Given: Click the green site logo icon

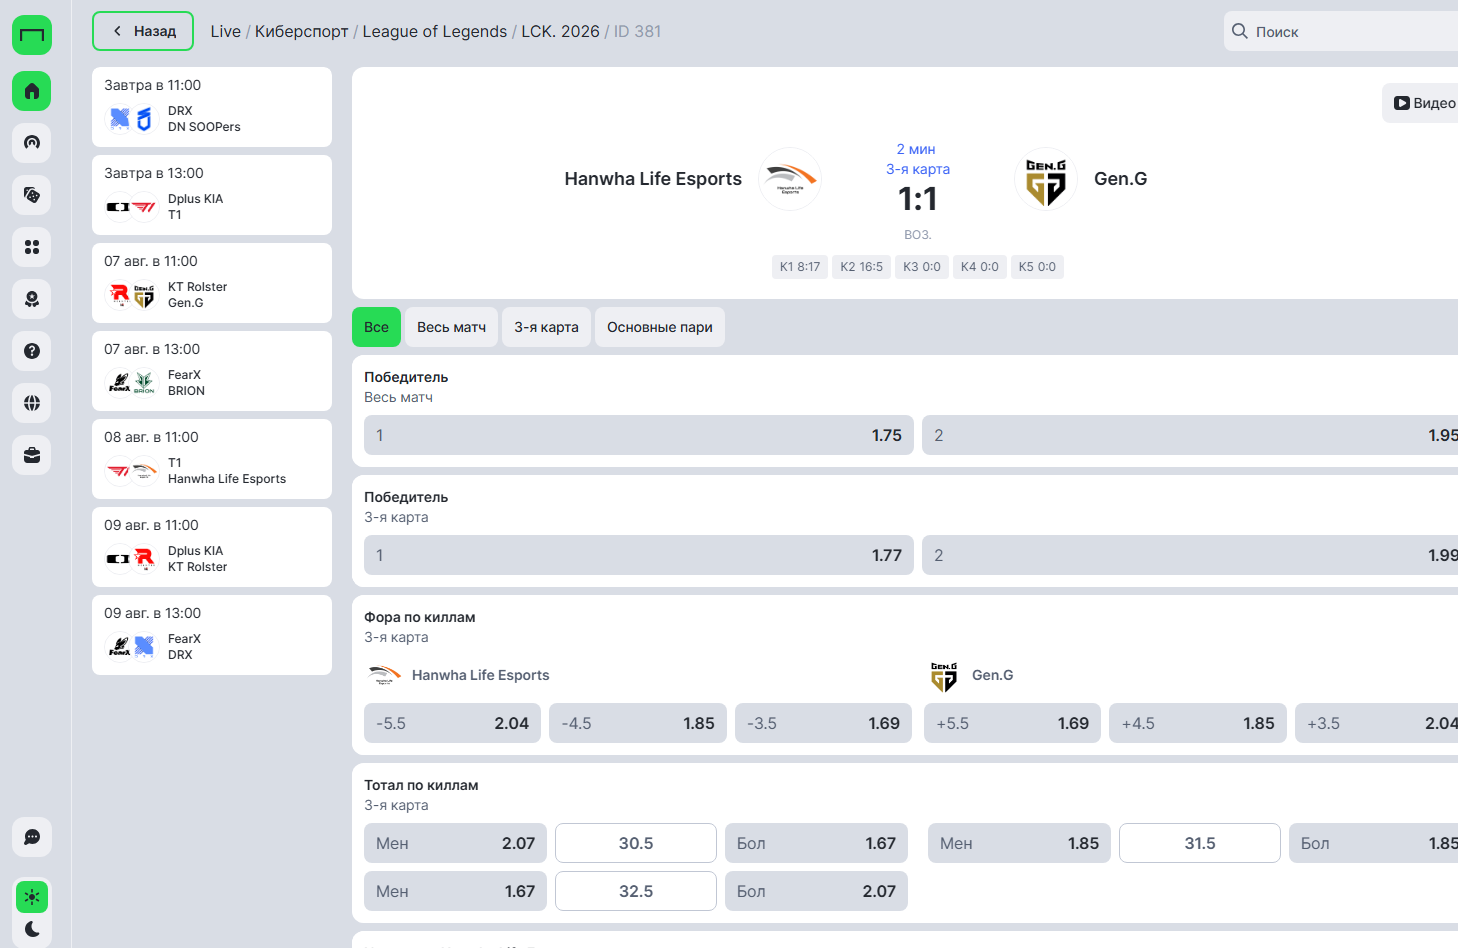Looking at the screenshot, I should [x=32, y=35].
